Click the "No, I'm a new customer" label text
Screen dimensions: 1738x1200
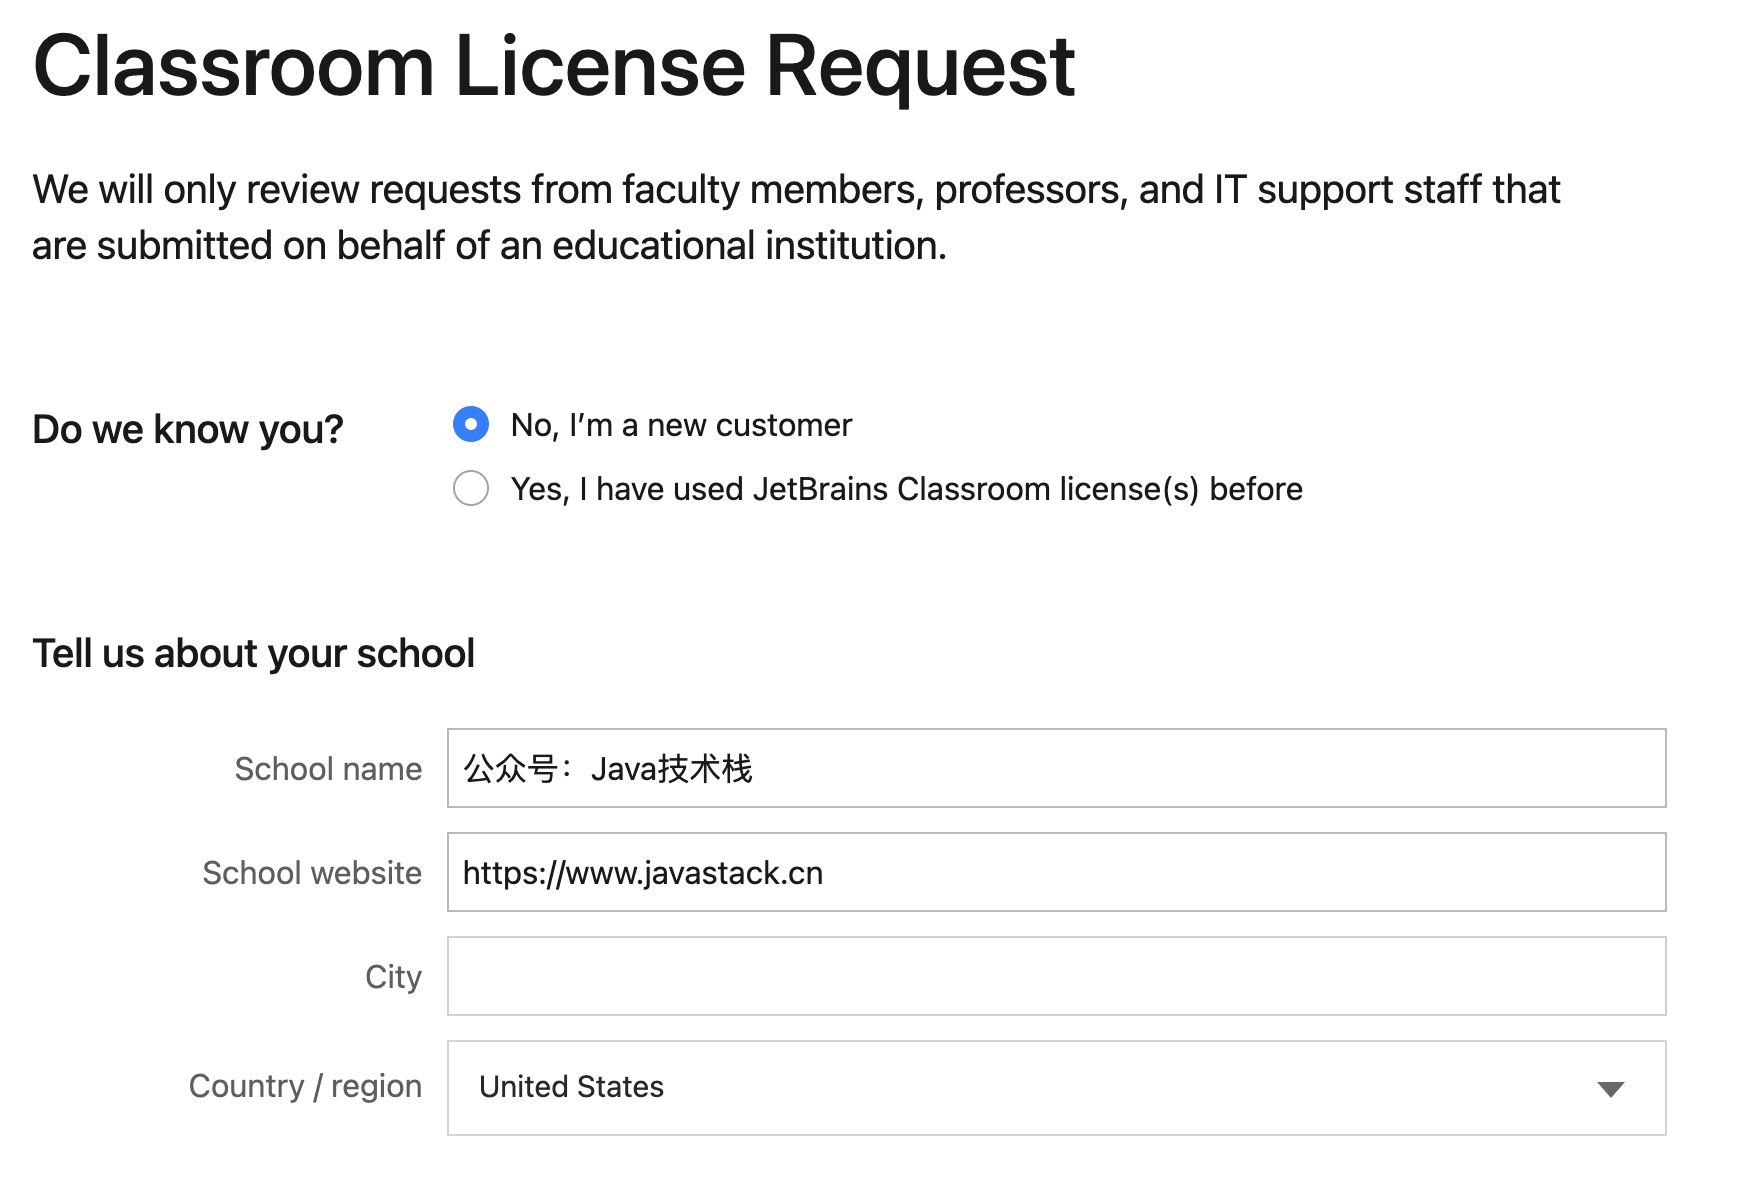pyautogui.click(x=681, y=426)
